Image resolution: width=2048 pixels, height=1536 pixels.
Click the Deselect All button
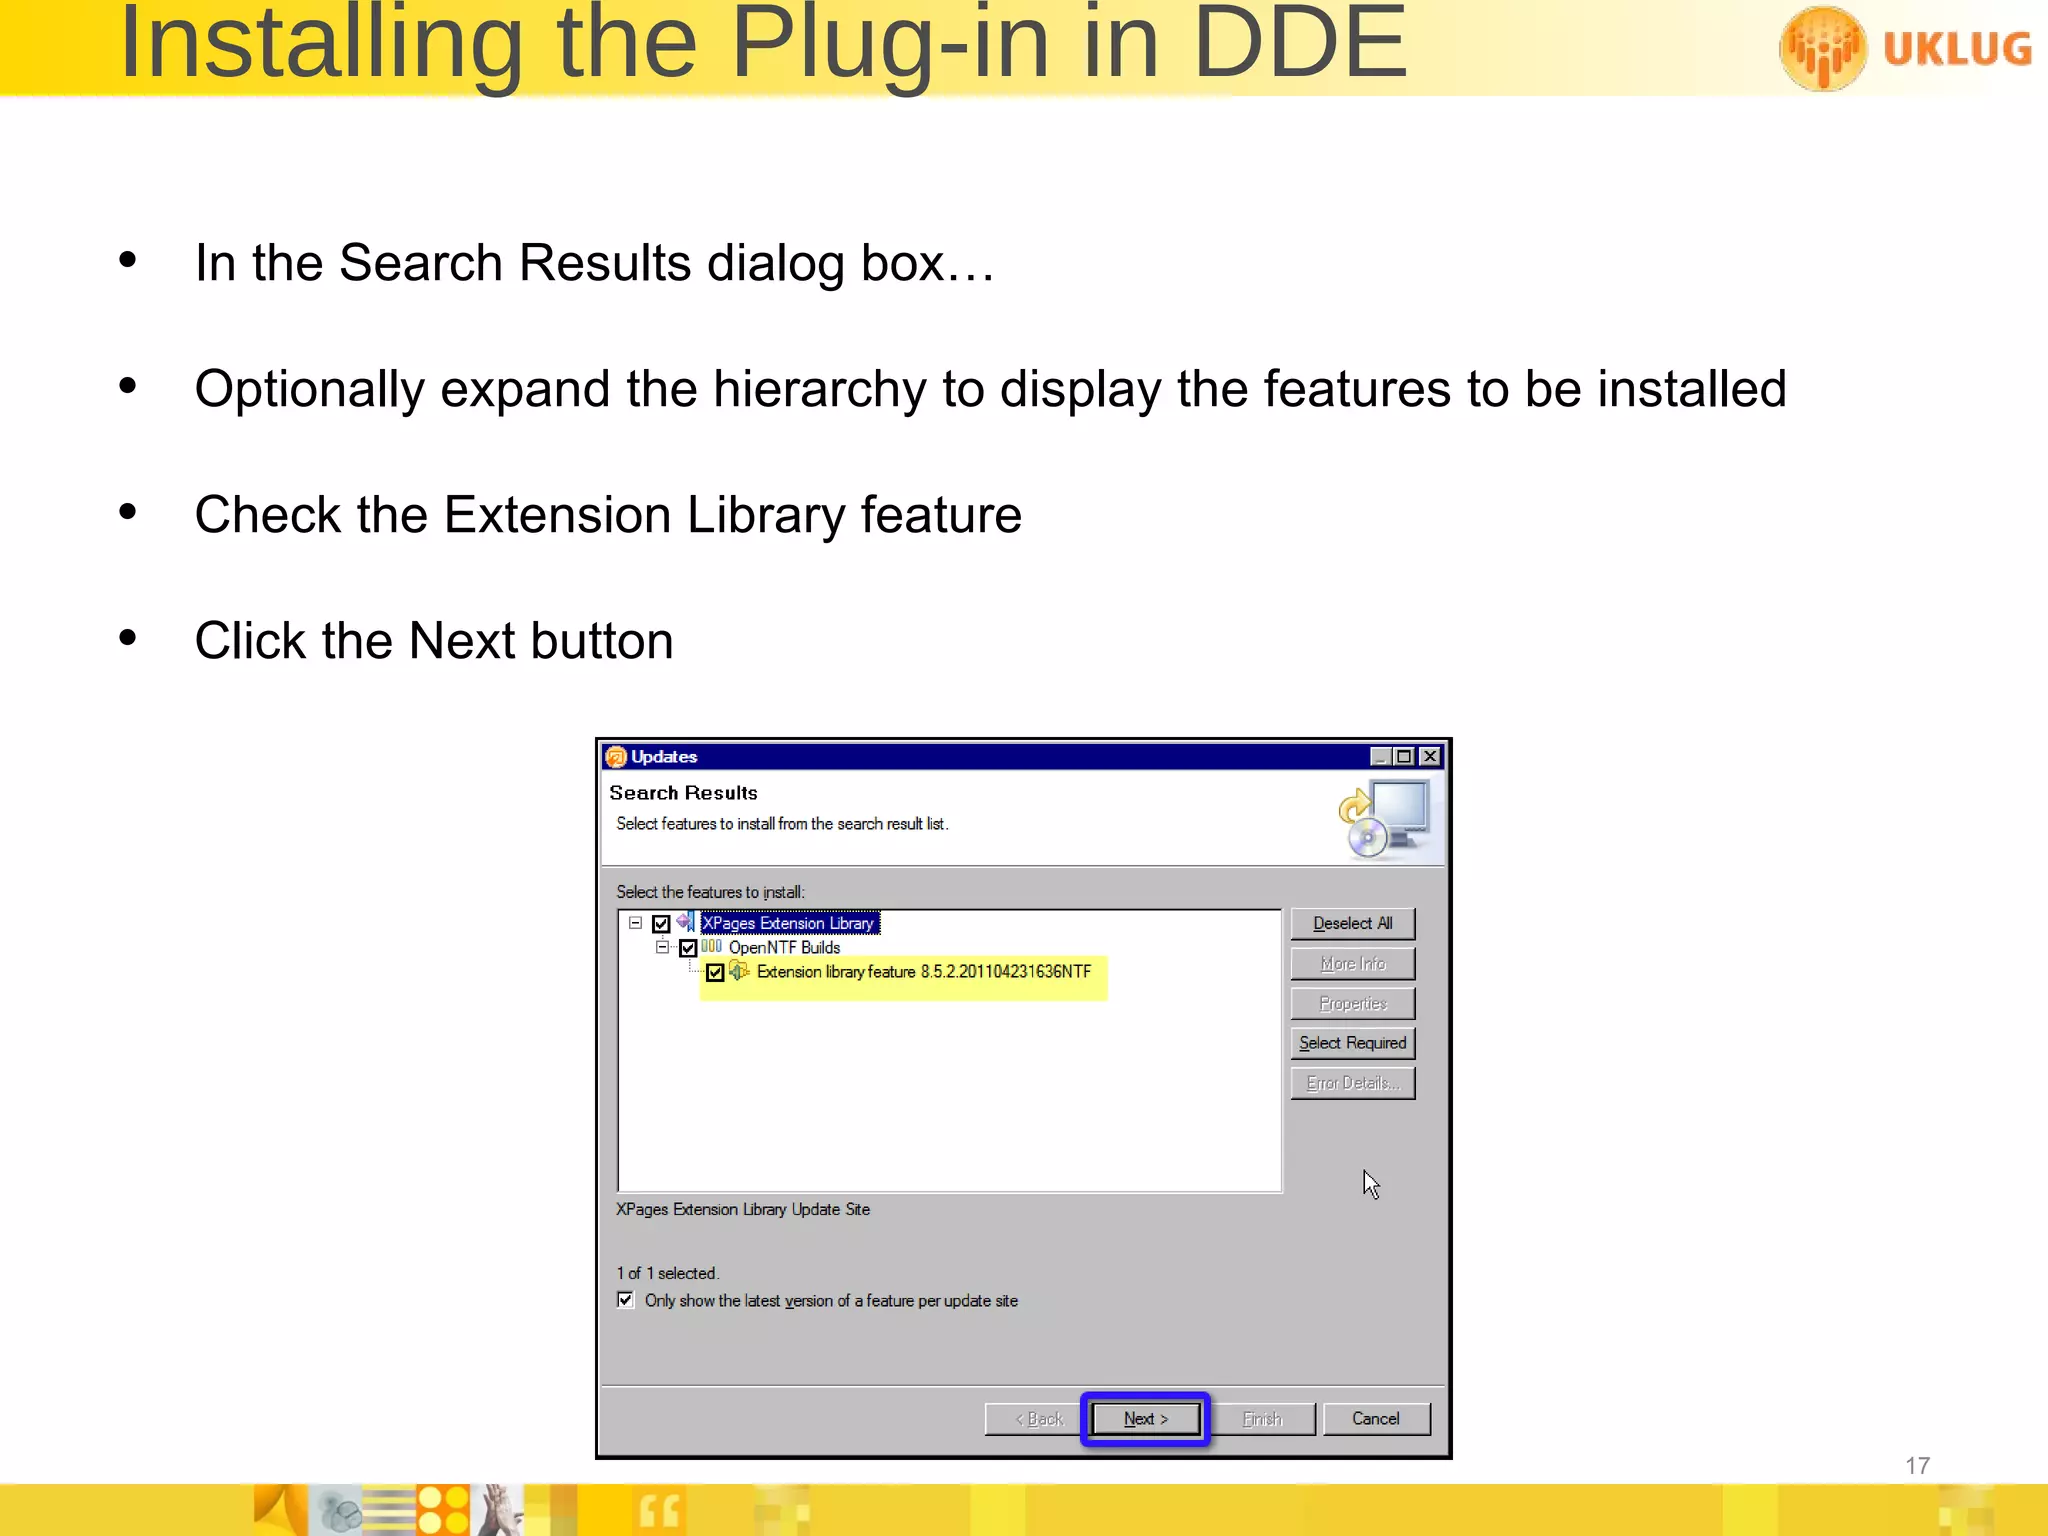tap(1353, 923)
